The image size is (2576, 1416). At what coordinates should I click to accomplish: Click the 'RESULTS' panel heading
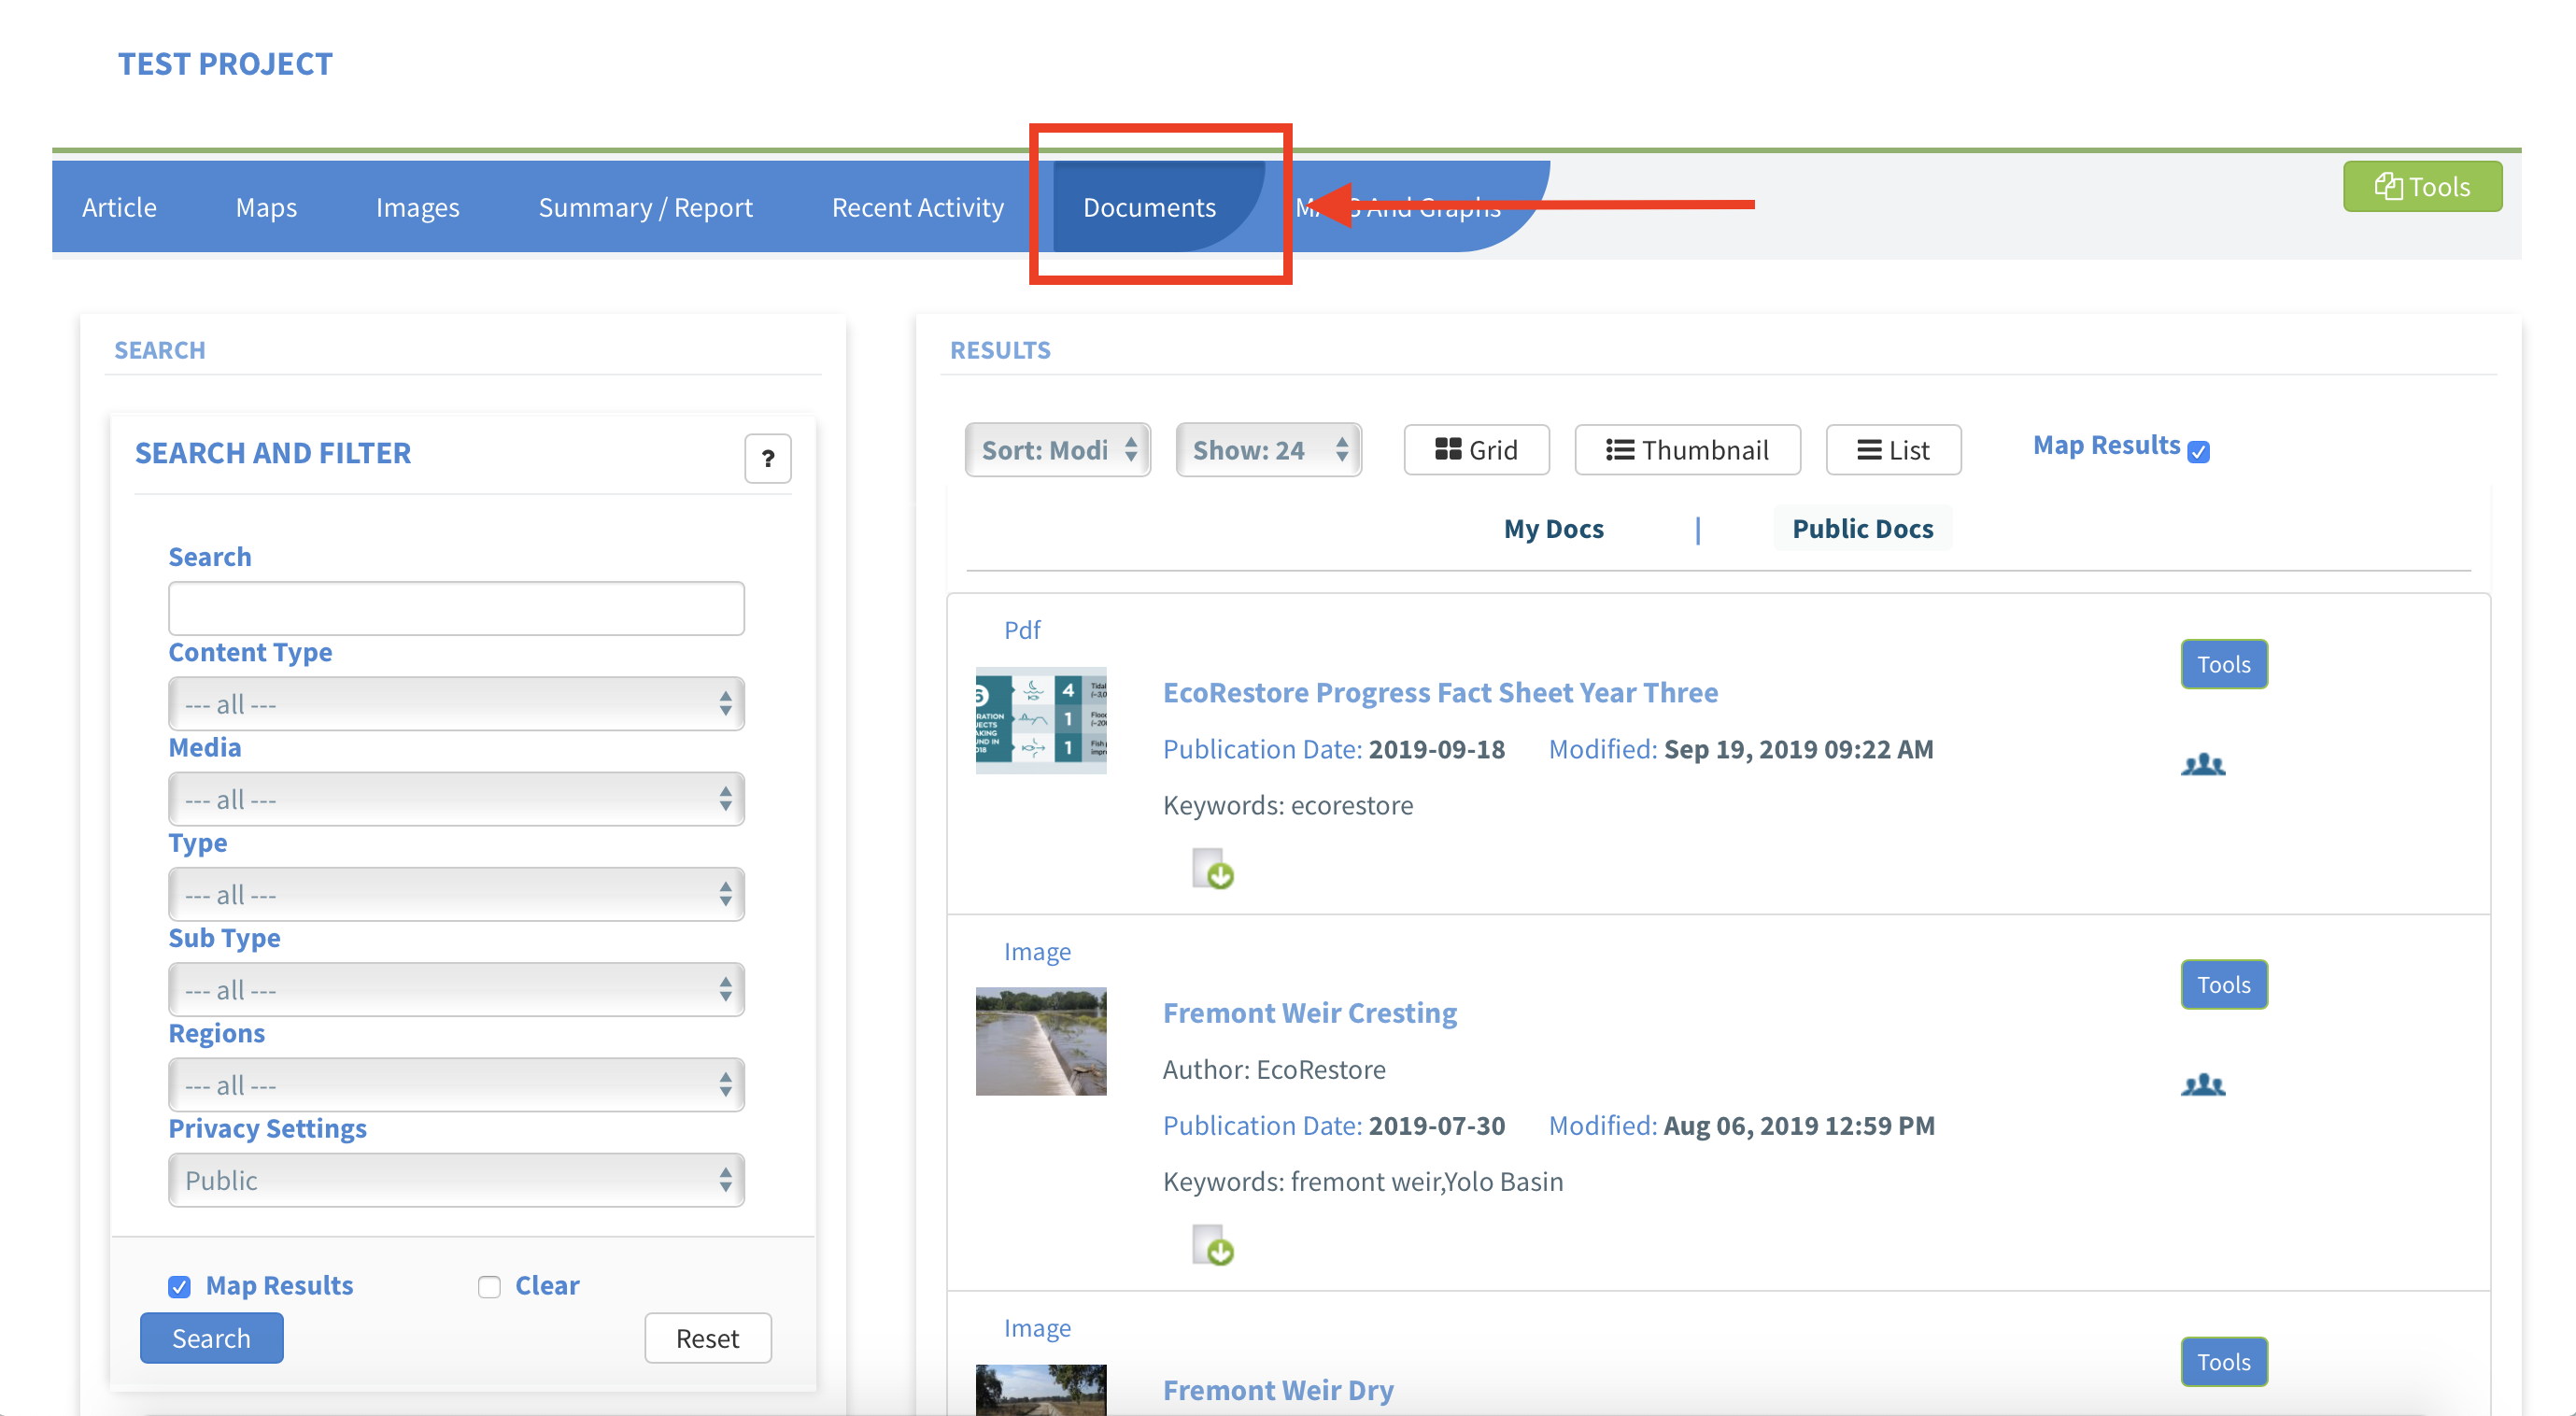pyautogui.click(x=1000, y=350)
